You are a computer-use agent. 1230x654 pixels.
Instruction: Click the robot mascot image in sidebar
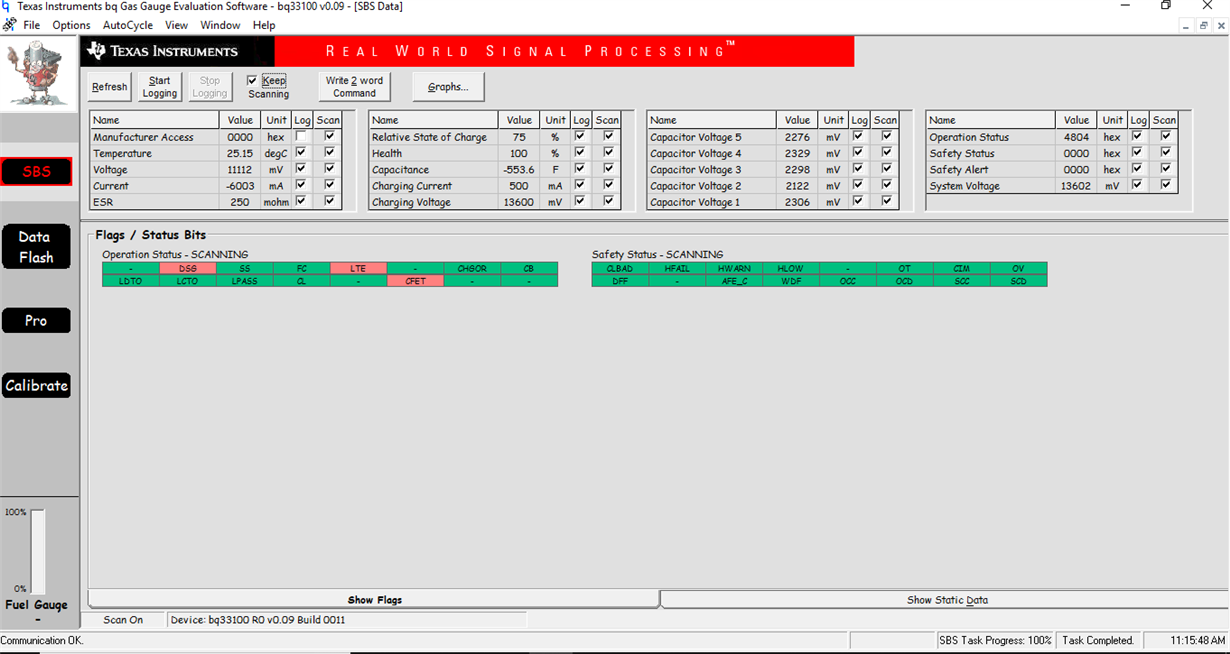[x=37, y=74]
